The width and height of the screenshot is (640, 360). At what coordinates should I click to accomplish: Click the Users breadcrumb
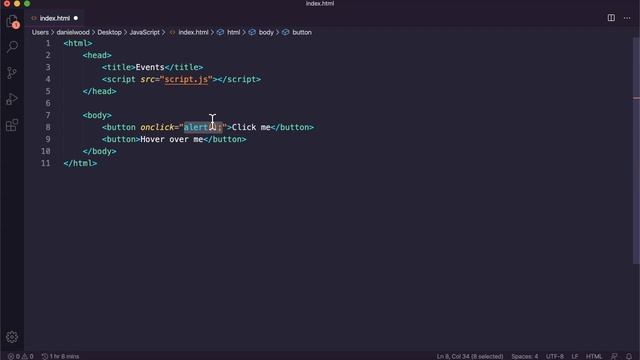coord(40,32)
